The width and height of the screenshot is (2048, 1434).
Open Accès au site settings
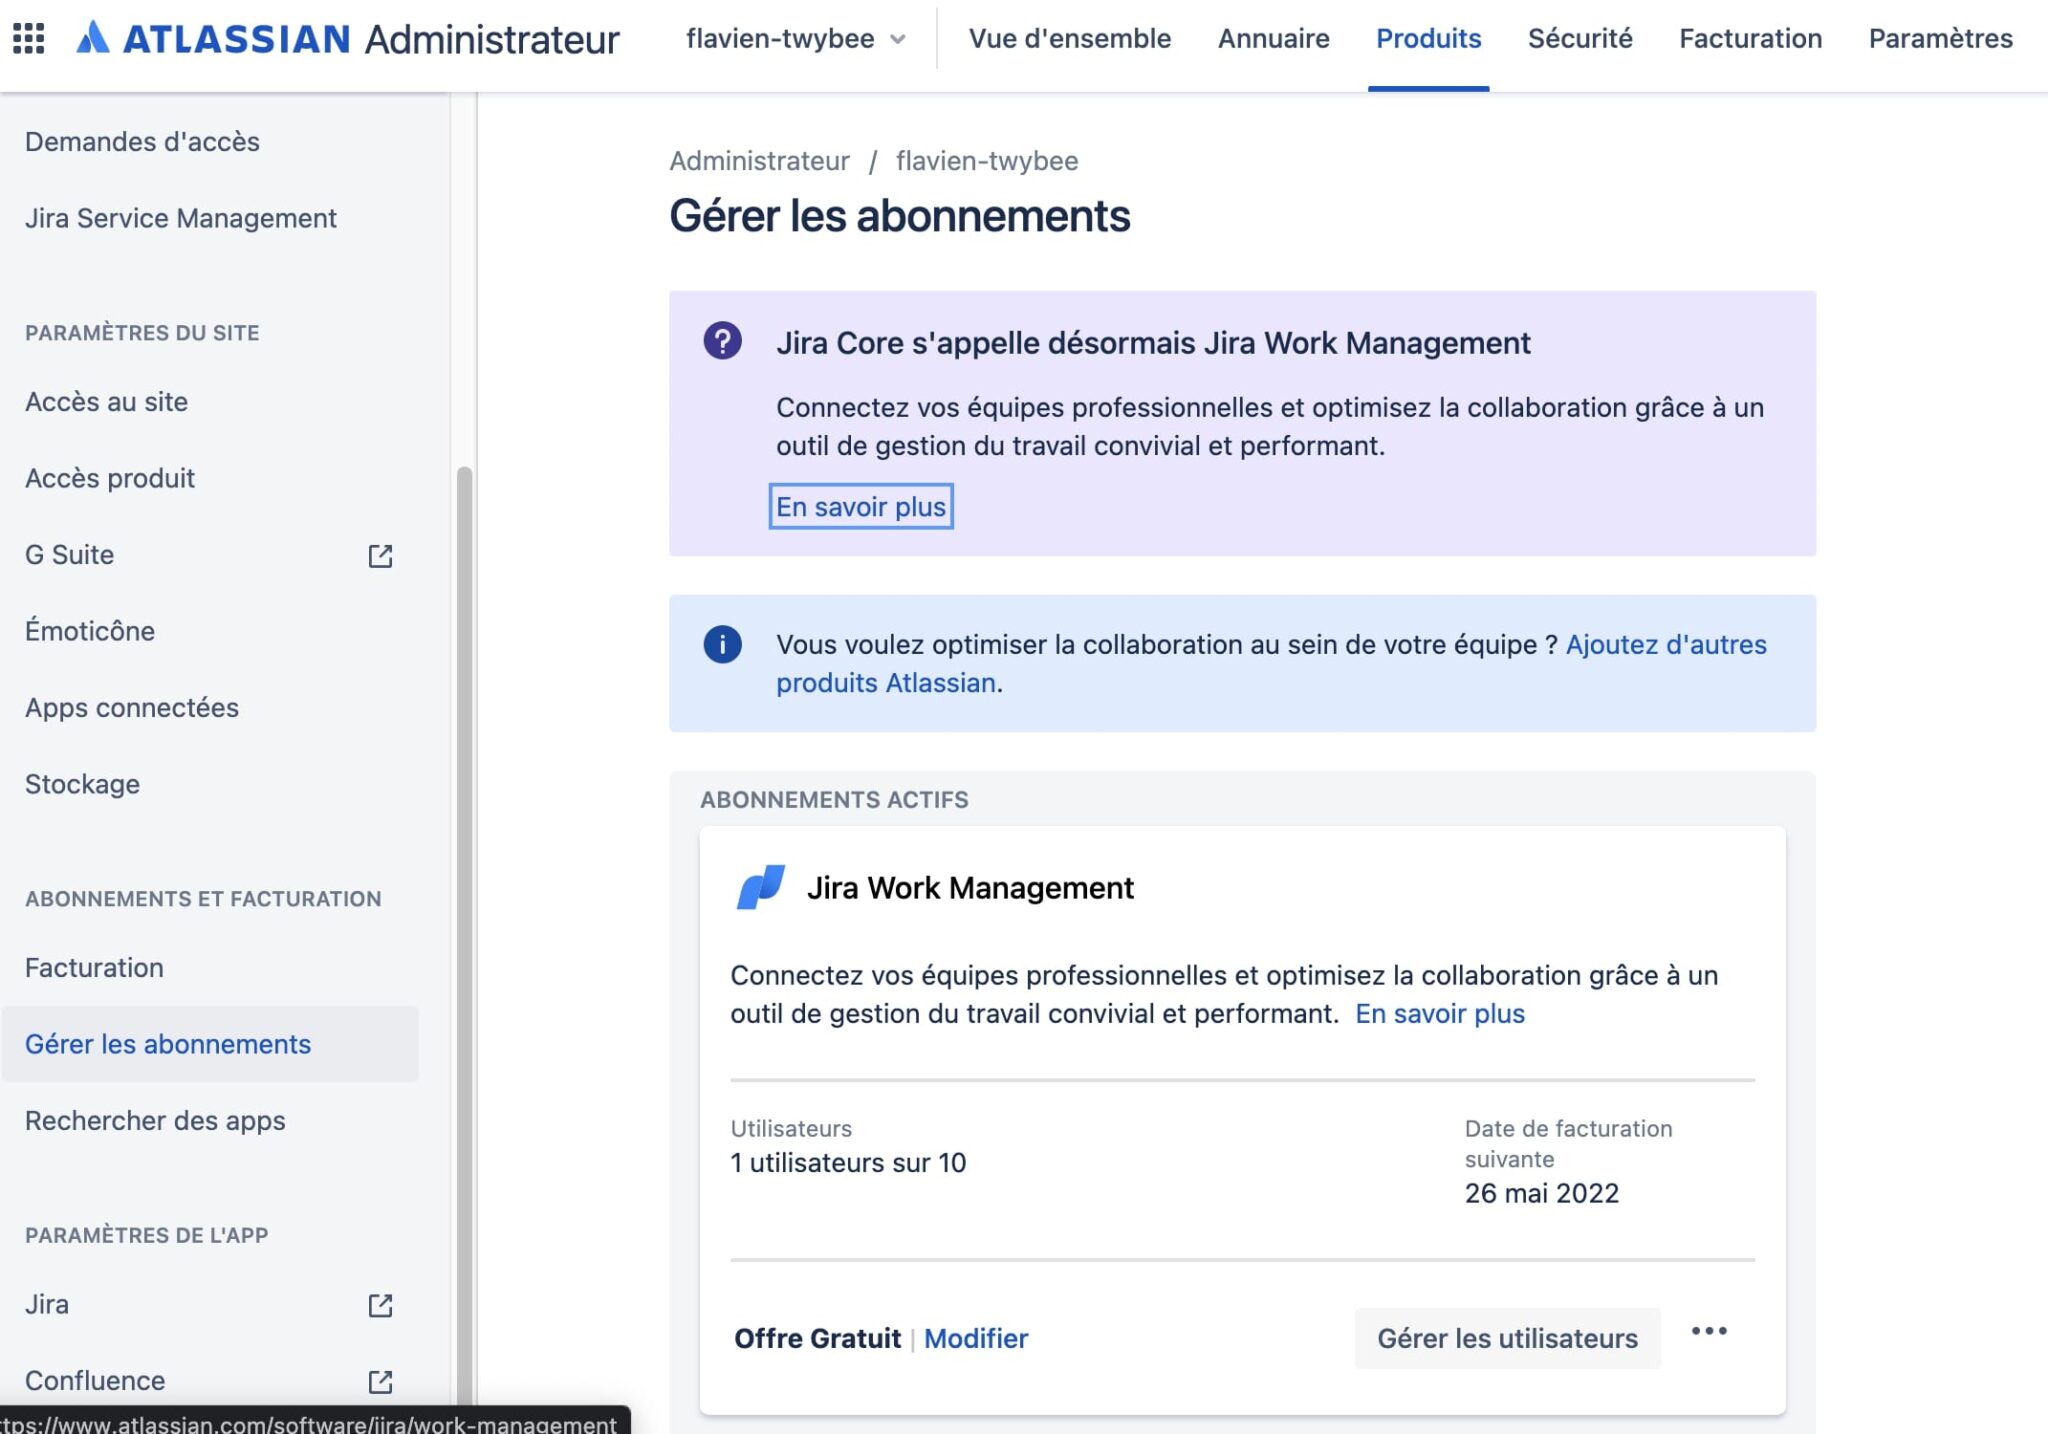coord(210,402)
